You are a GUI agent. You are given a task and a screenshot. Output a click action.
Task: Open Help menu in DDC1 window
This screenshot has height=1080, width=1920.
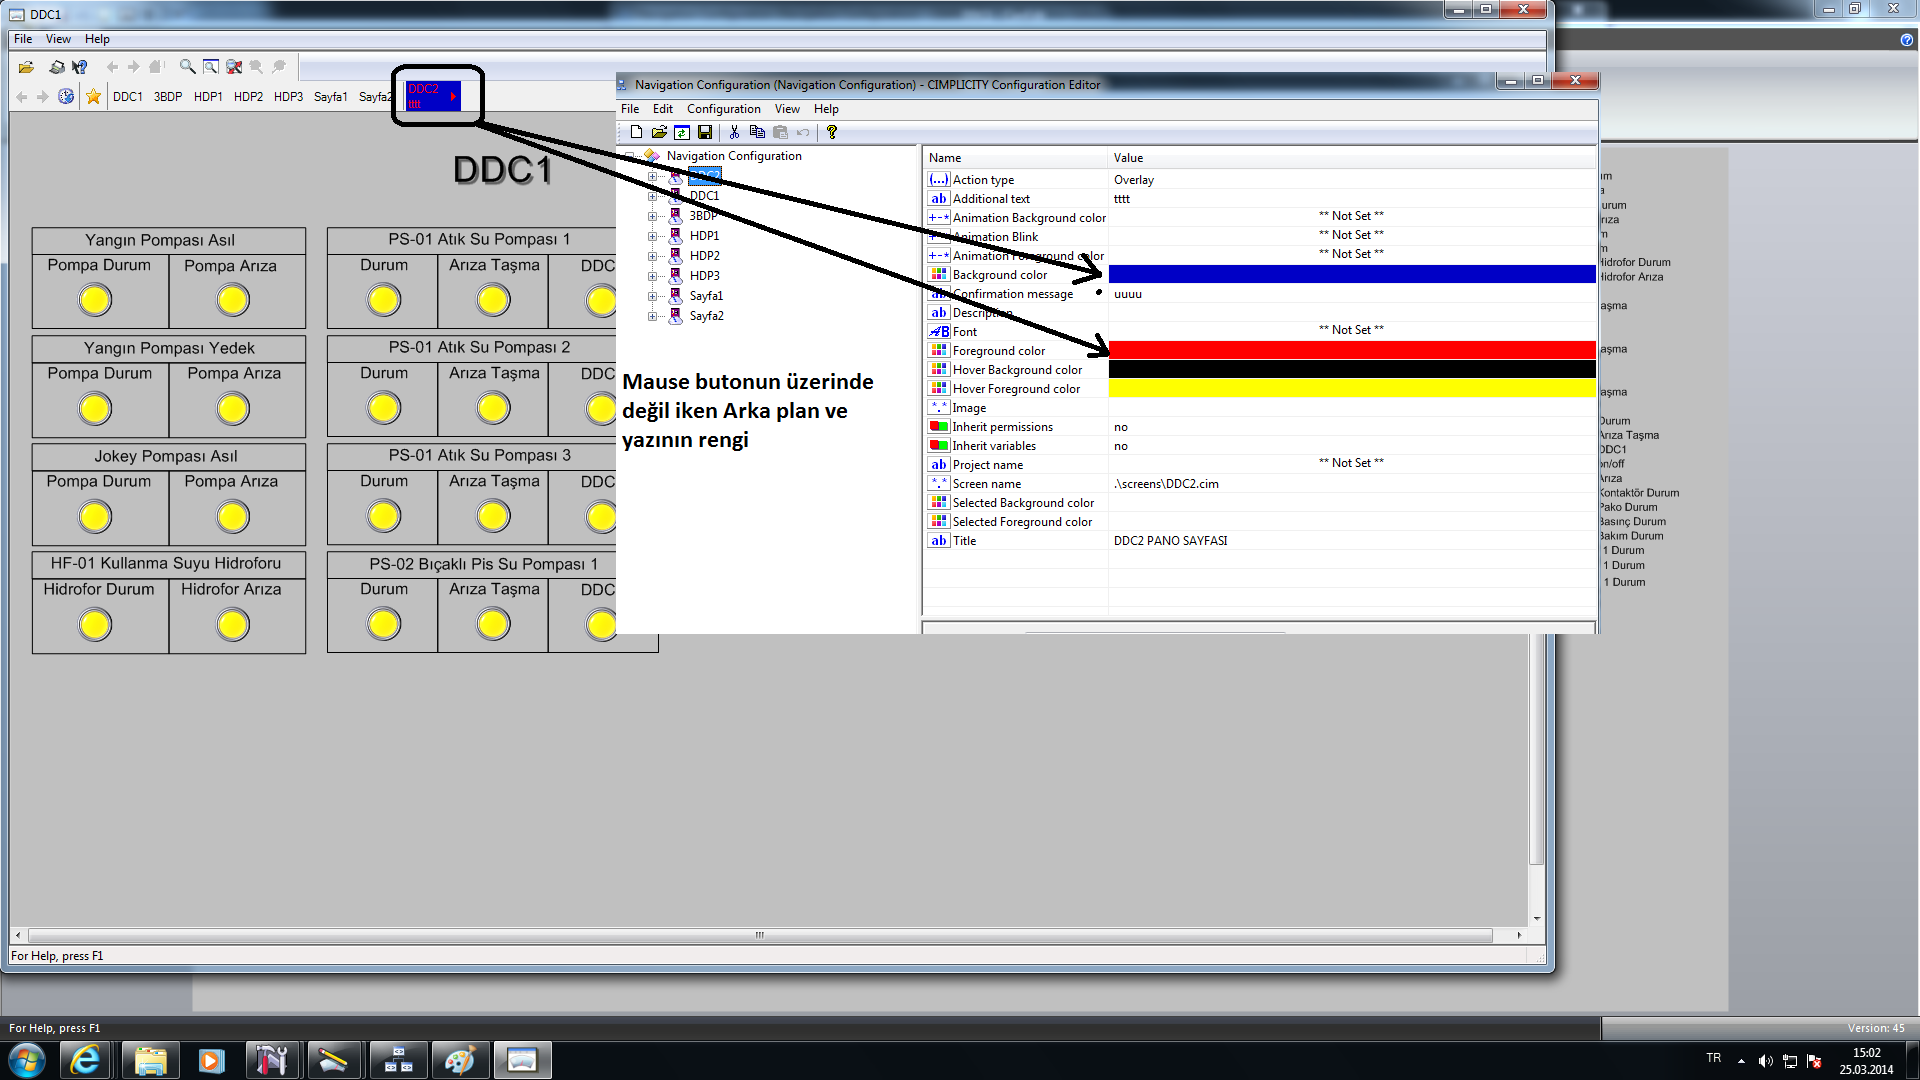pyautogui.click(x=97, y=39)
